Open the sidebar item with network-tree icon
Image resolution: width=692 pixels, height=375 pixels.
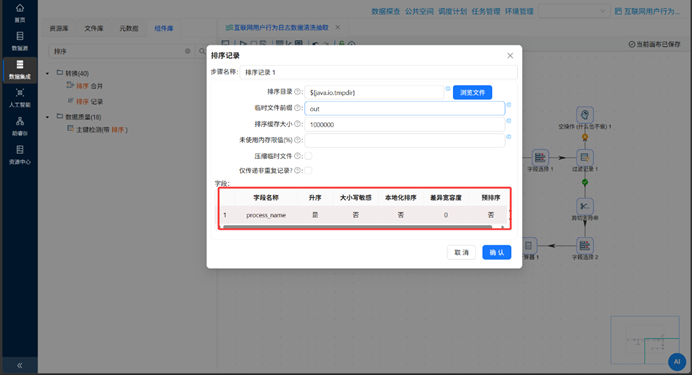coord(19,127)
